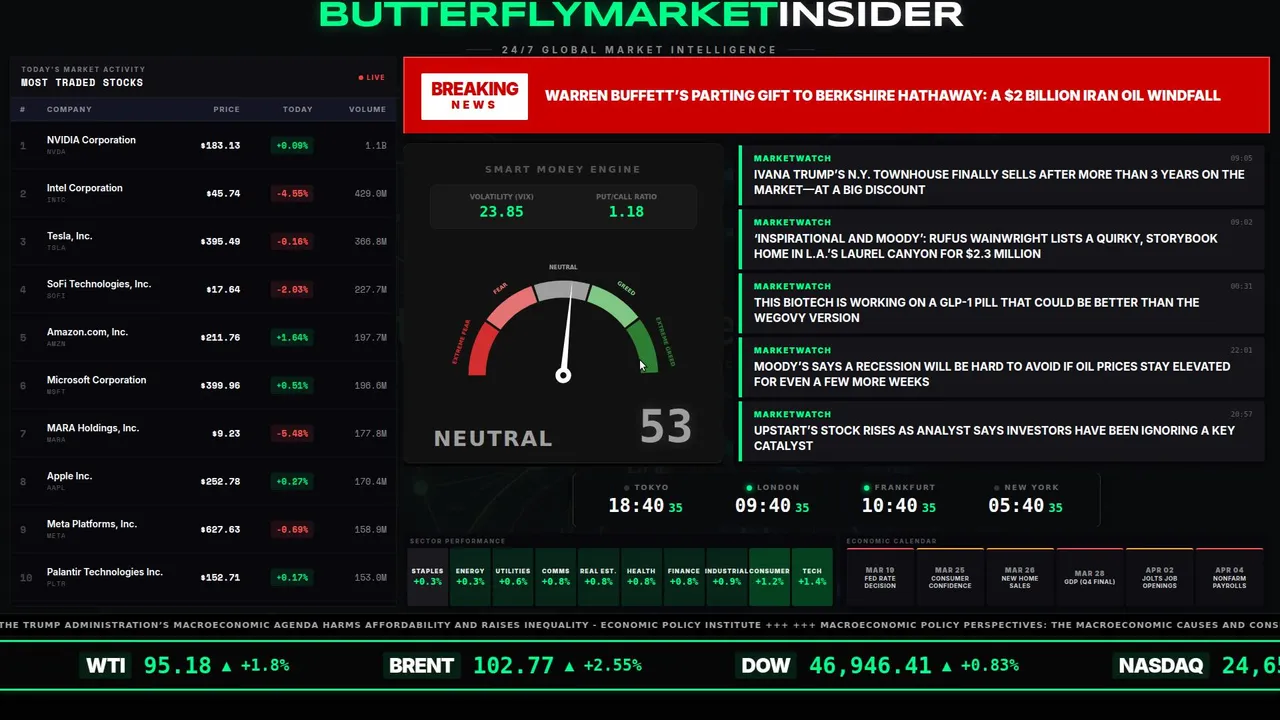Click the NASDAQ ticker label
1280x720 pixels.
click(x=1161, y=666)
